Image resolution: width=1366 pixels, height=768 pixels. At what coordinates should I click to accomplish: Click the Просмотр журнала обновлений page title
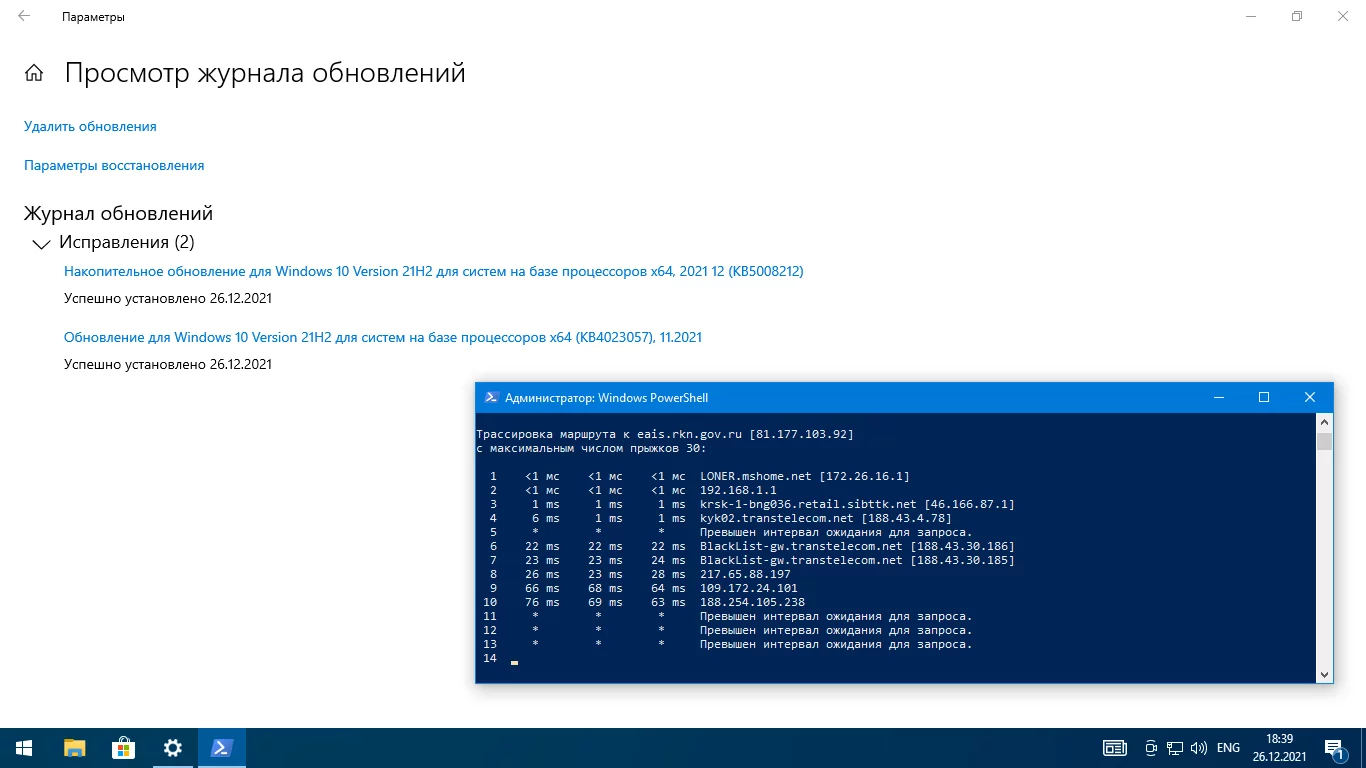pyautogui.click(x=265, y=73)
